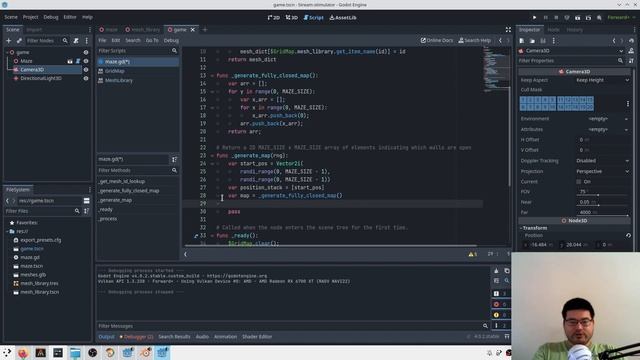Screen dimensions: 640x360
Task: Open Scene dock options three-dot menu
Action: (x=86, y=41)
